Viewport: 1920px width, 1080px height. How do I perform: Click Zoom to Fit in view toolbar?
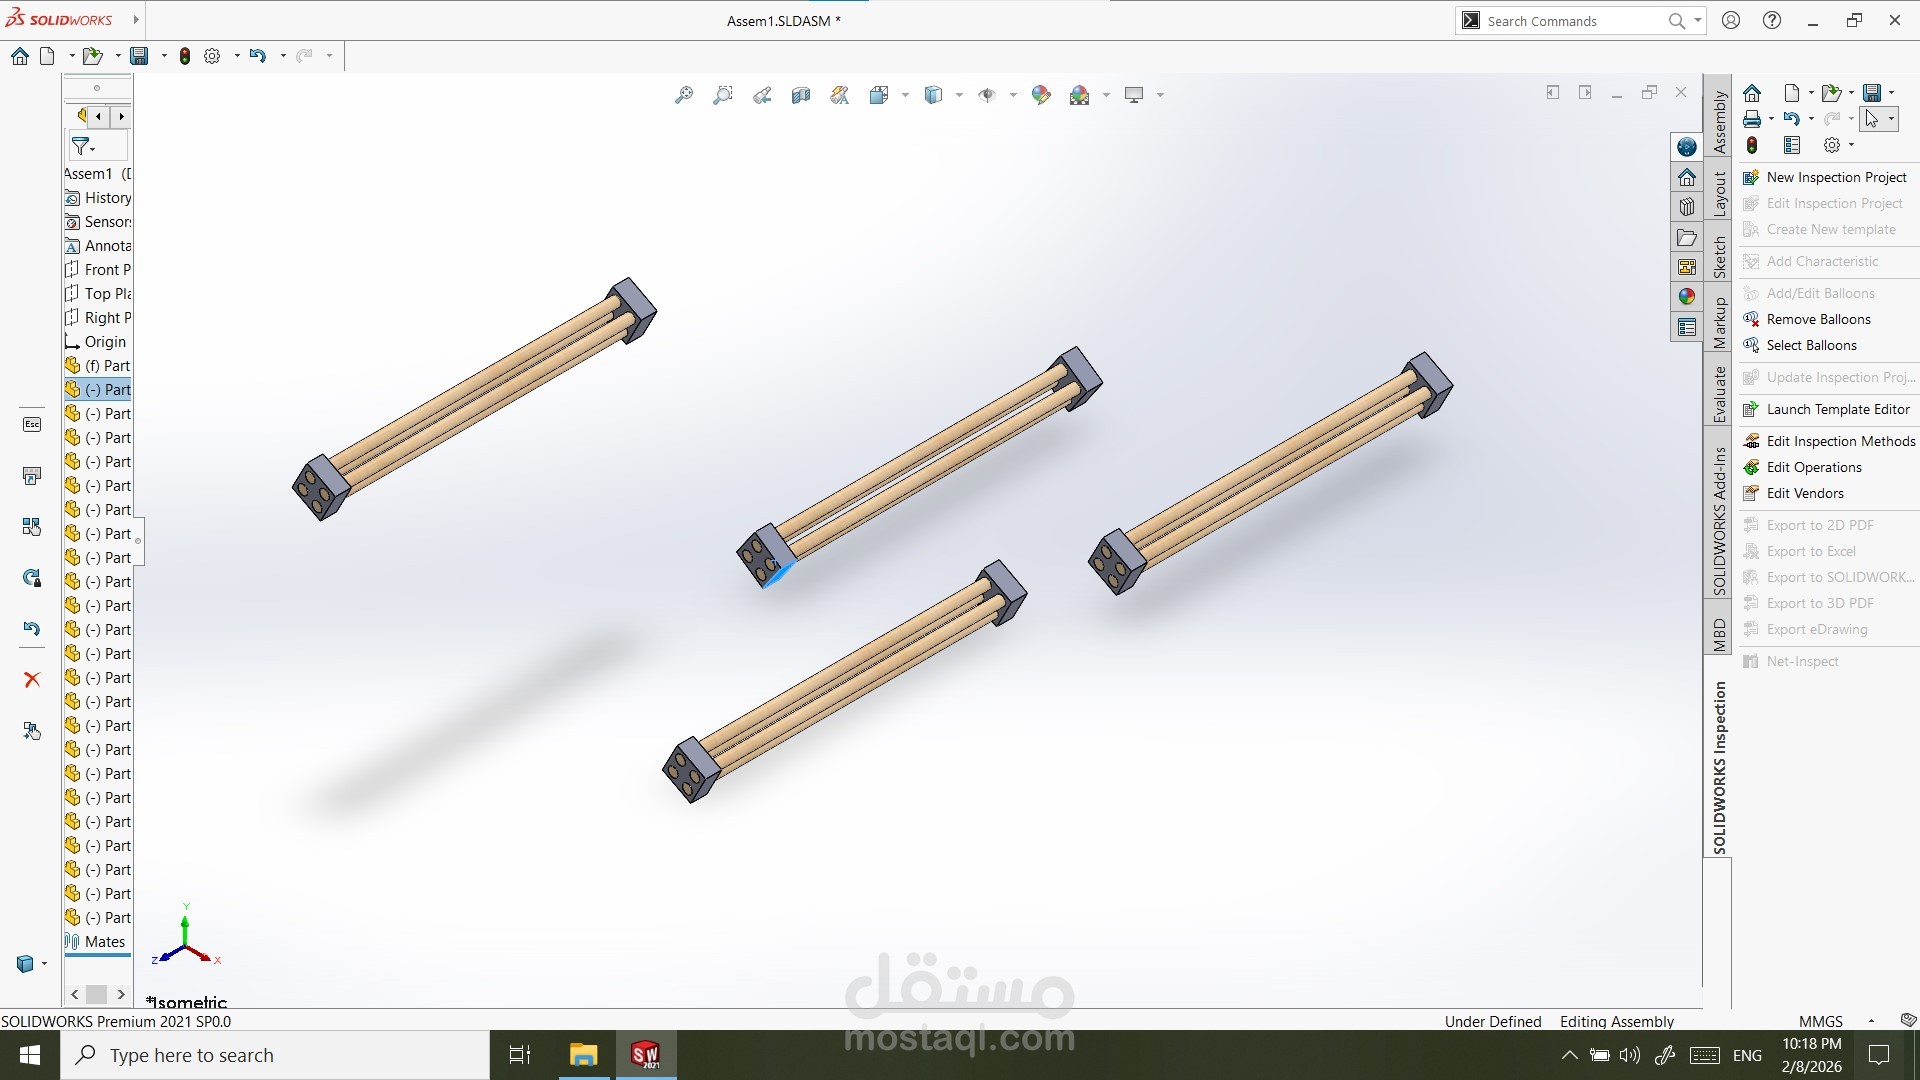[x=684, y=95]
